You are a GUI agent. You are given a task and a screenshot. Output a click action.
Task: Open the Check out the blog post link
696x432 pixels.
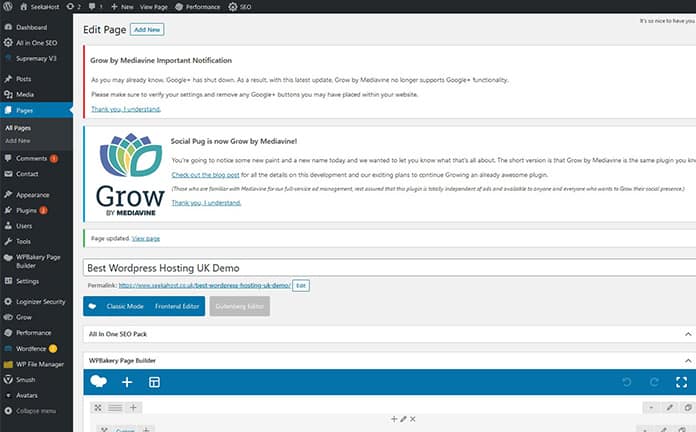pyautogui.click(x=206, y=174)
